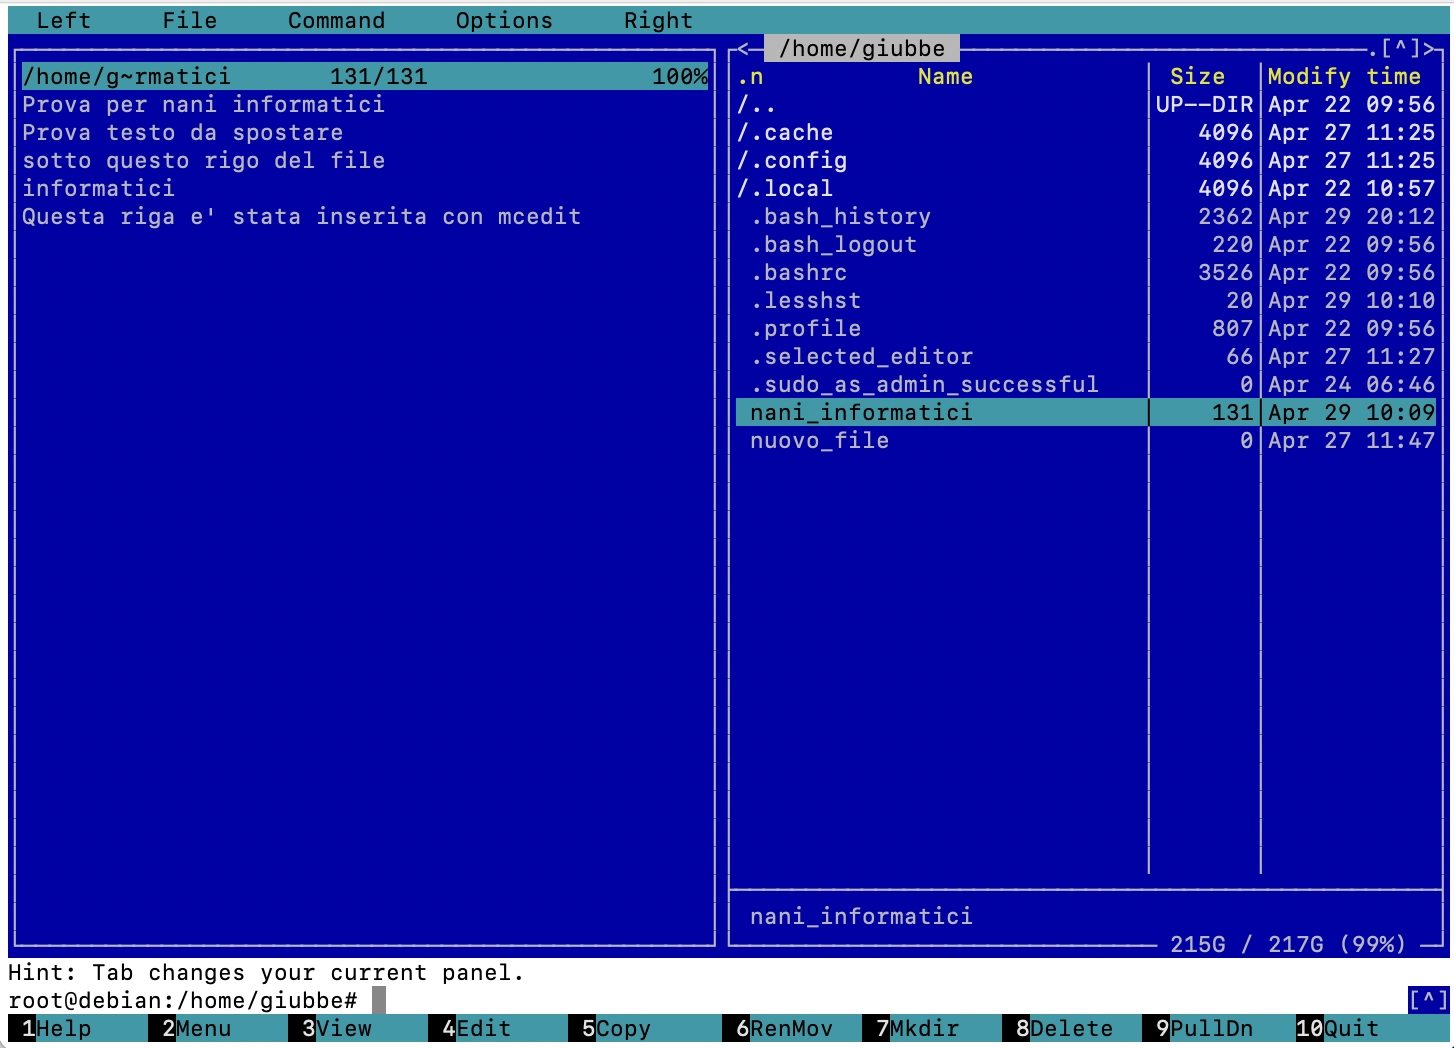
Task: Click the 100% position indicator
Action: pyautogui.click(x=680, y=76)
